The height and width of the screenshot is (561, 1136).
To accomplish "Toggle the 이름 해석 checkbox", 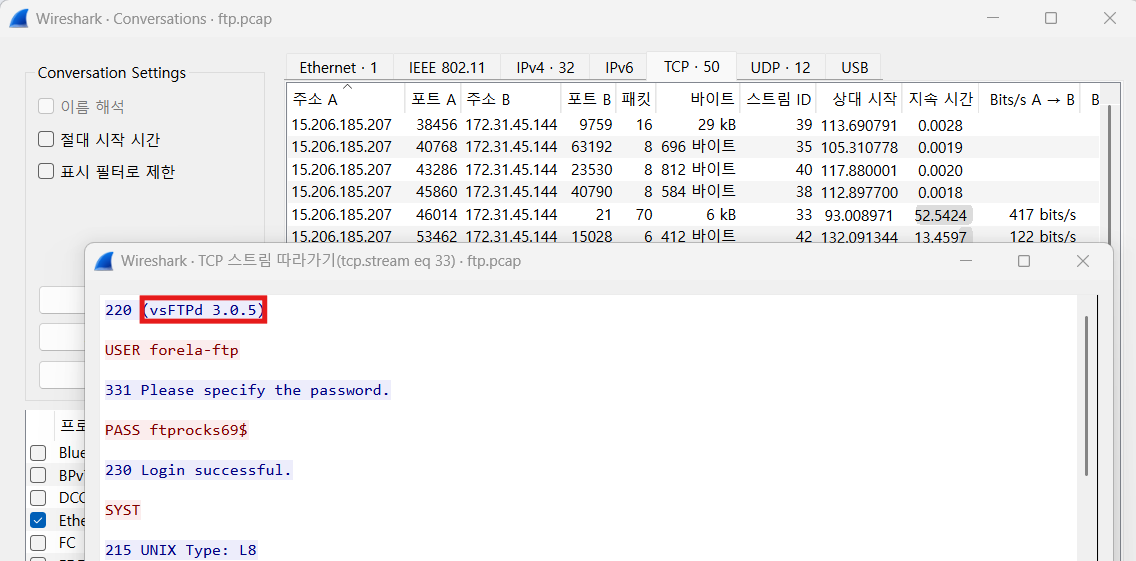I will tap(46, 107).
